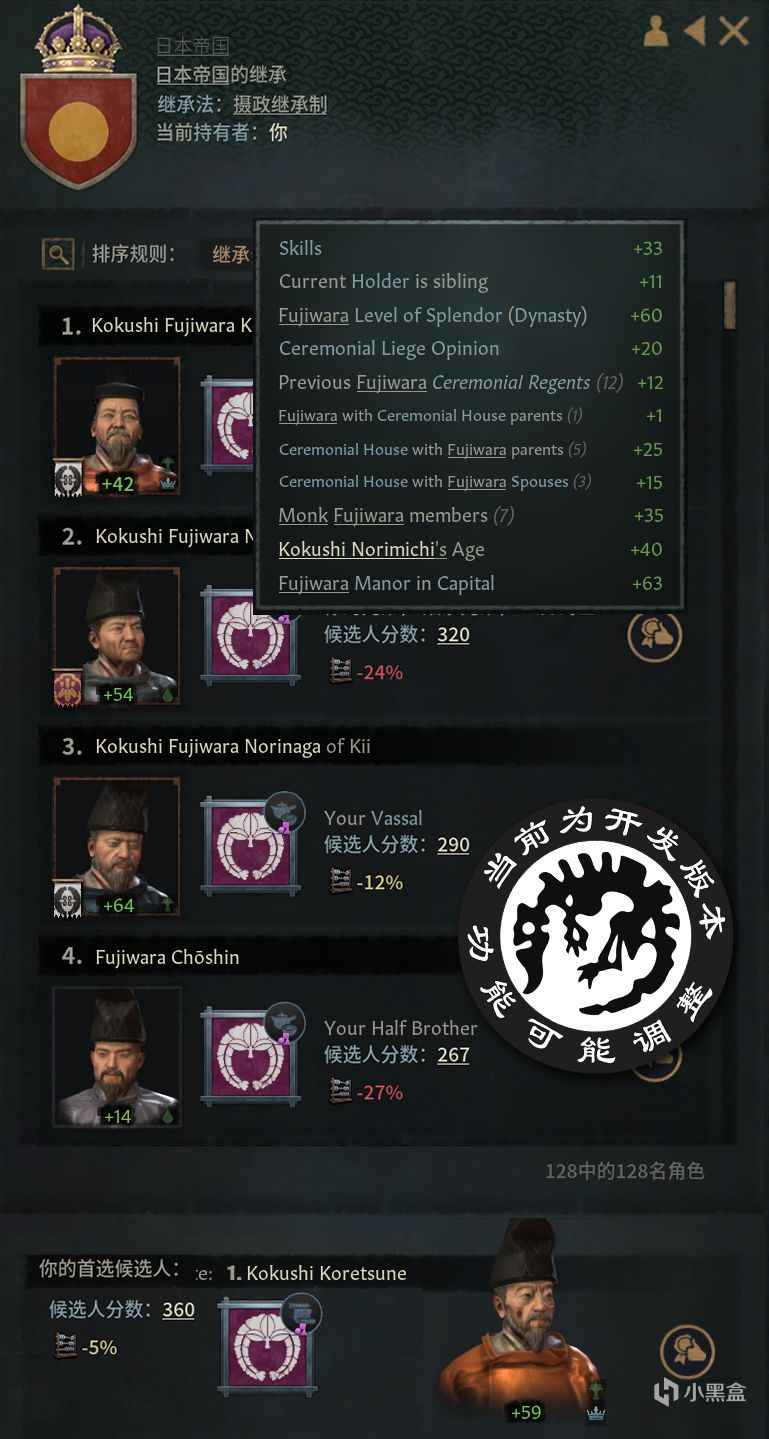
Task: Click the candidate list scrollbar handle
Action: click(730, 305)
